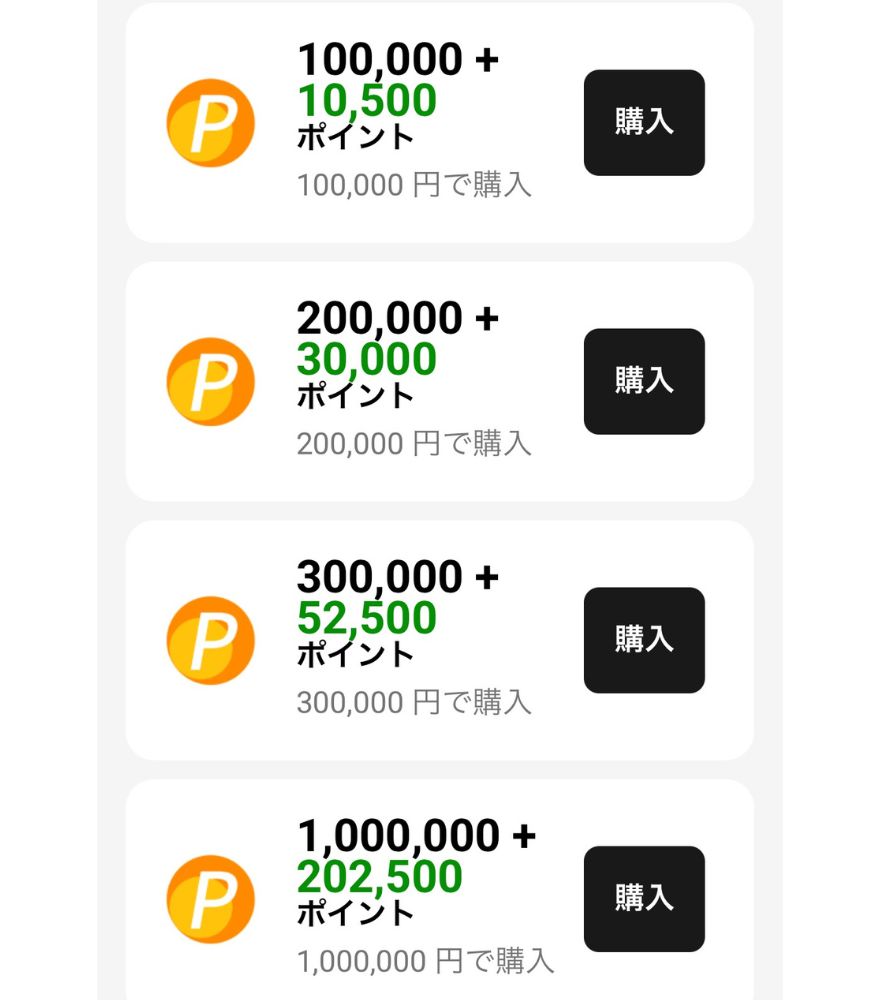The width and height of the screenshot is (880, 1000).
Task: Click the gray "300,000 円で購入" price text
Action: 414,703
